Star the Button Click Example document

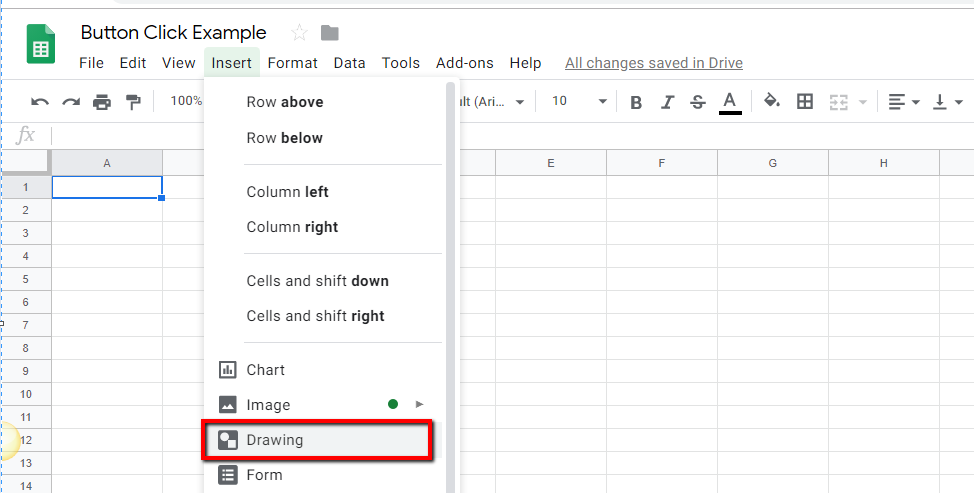click(299, 33)
